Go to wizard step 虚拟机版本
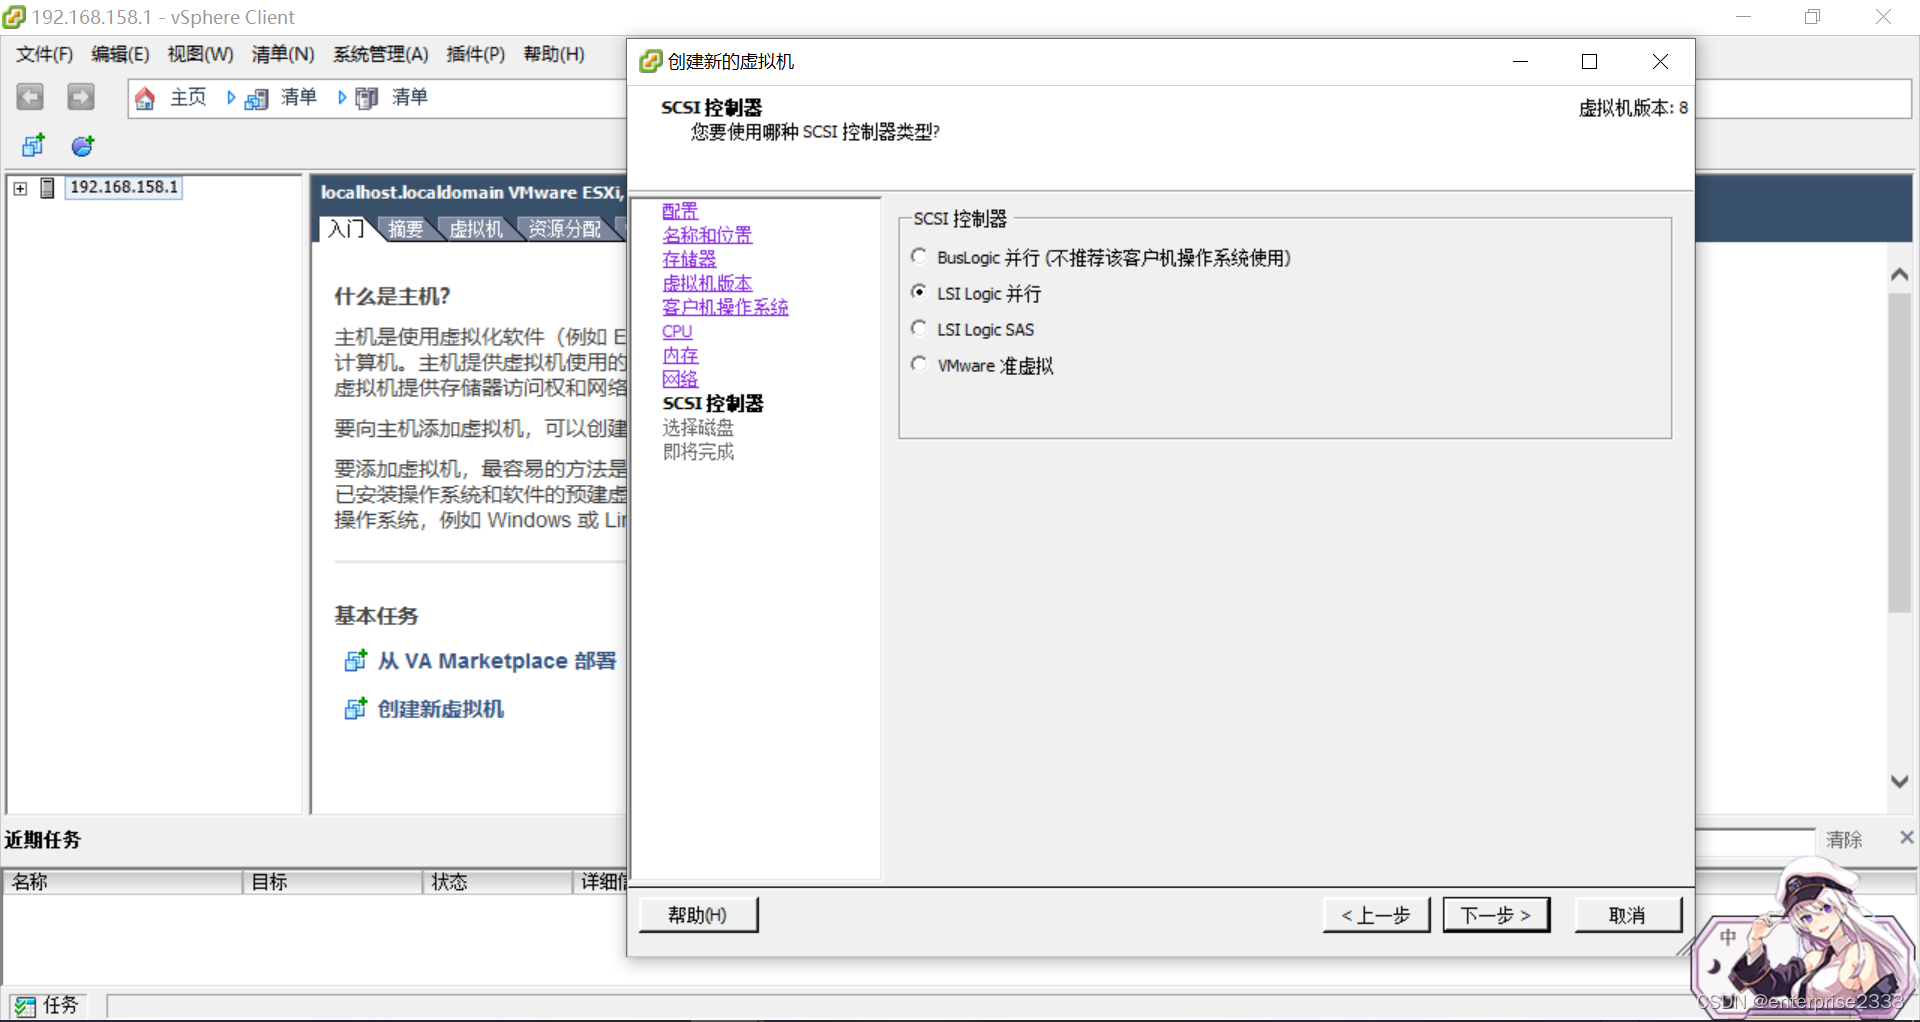 (707, 283)
